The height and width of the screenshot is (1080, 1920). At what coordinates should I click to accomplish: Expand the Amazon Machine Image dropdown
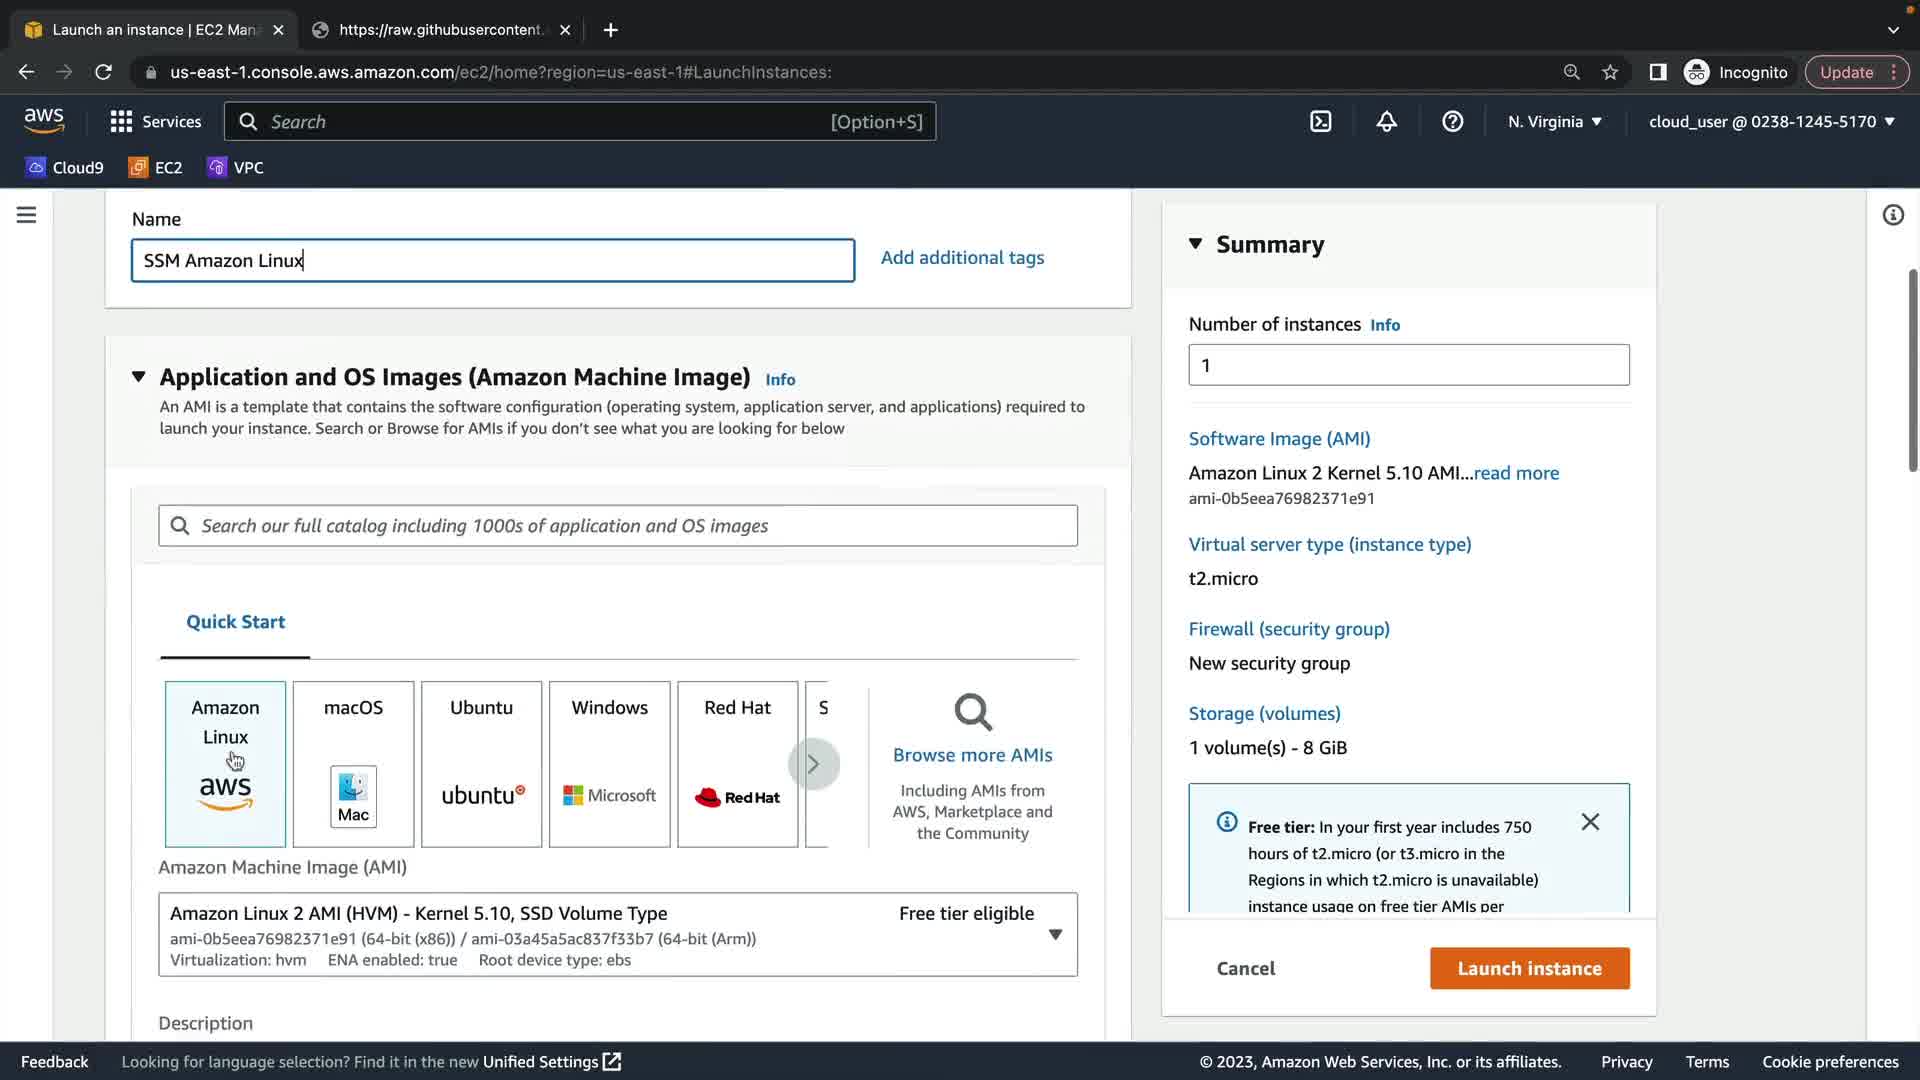(1055, 934)
